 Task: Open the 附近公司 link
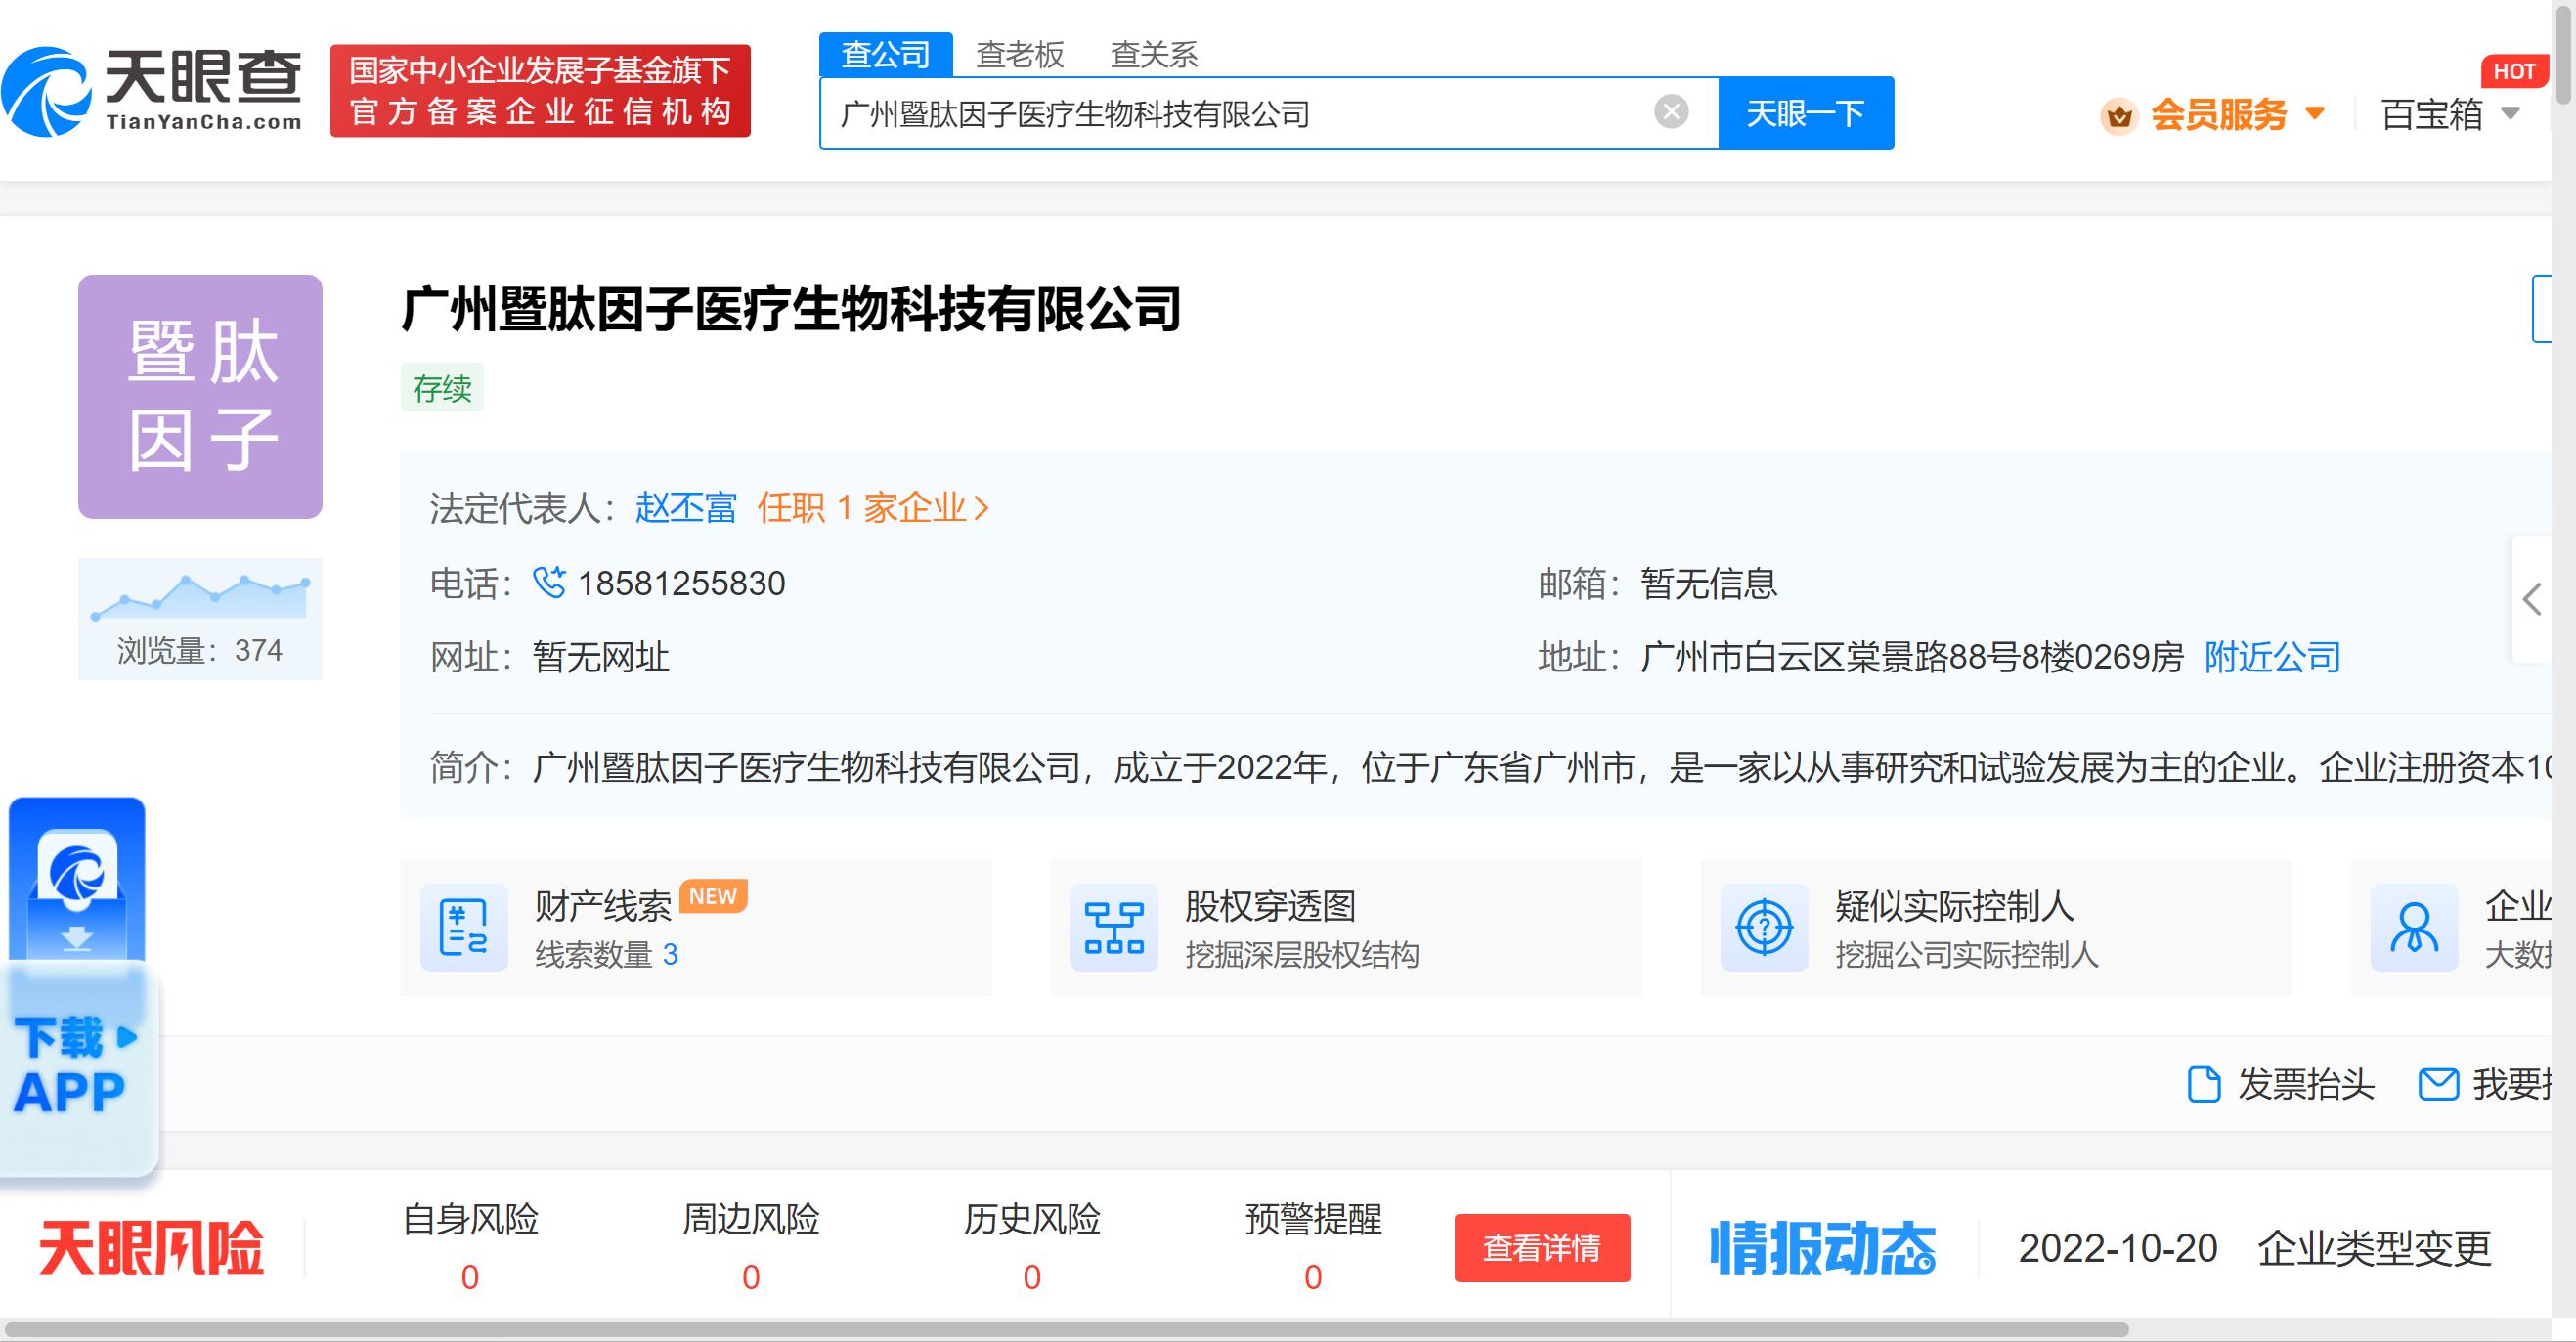coord(2272,657)
